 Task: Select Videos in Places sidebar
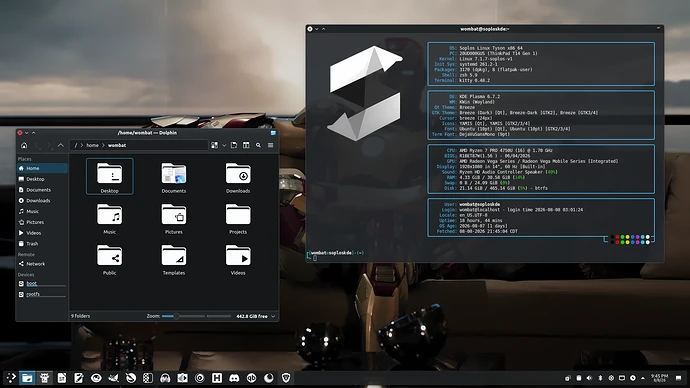(42, 233)
